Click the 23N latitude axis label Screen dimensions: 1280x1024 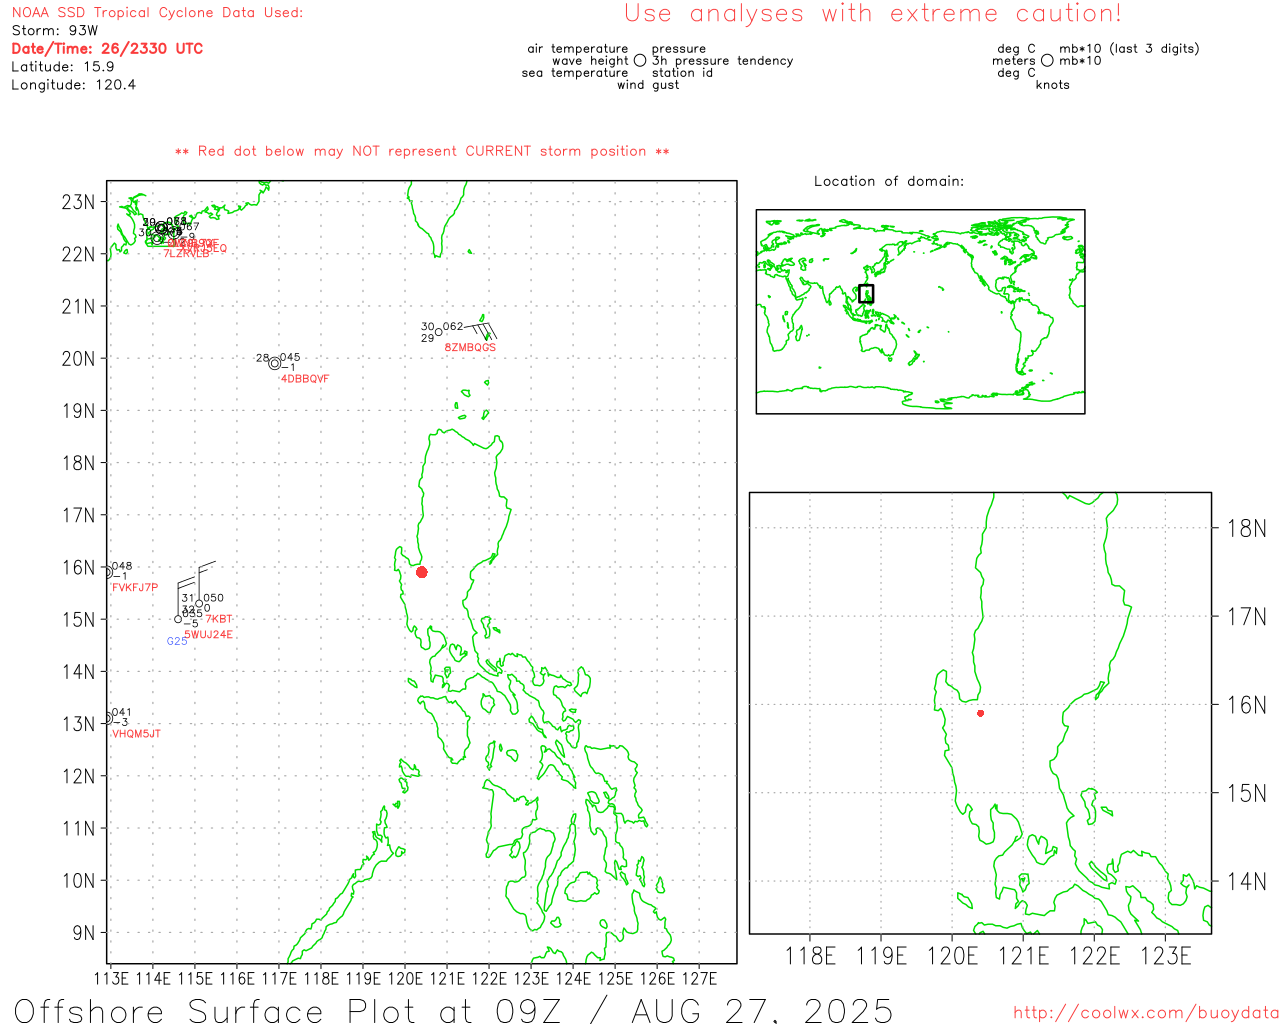(78, 202)
